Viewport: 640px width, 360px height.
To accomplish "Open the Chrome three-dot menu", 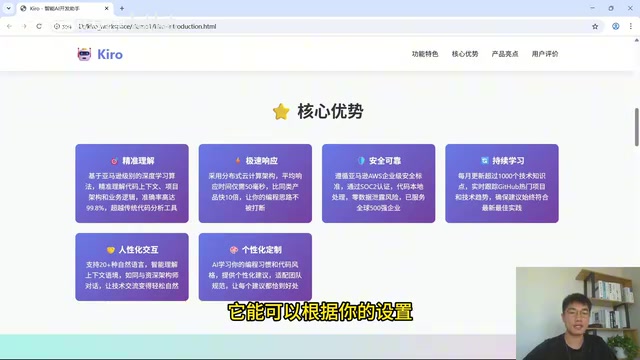I will (631, 26).
